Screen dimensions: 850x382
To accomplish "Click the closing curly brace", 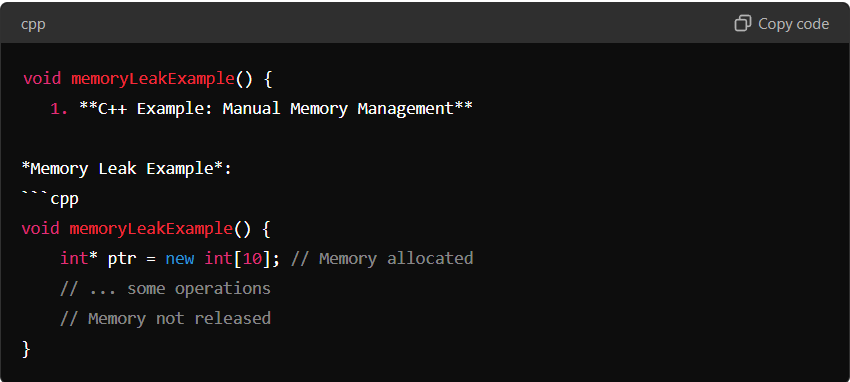I will 26,348.
